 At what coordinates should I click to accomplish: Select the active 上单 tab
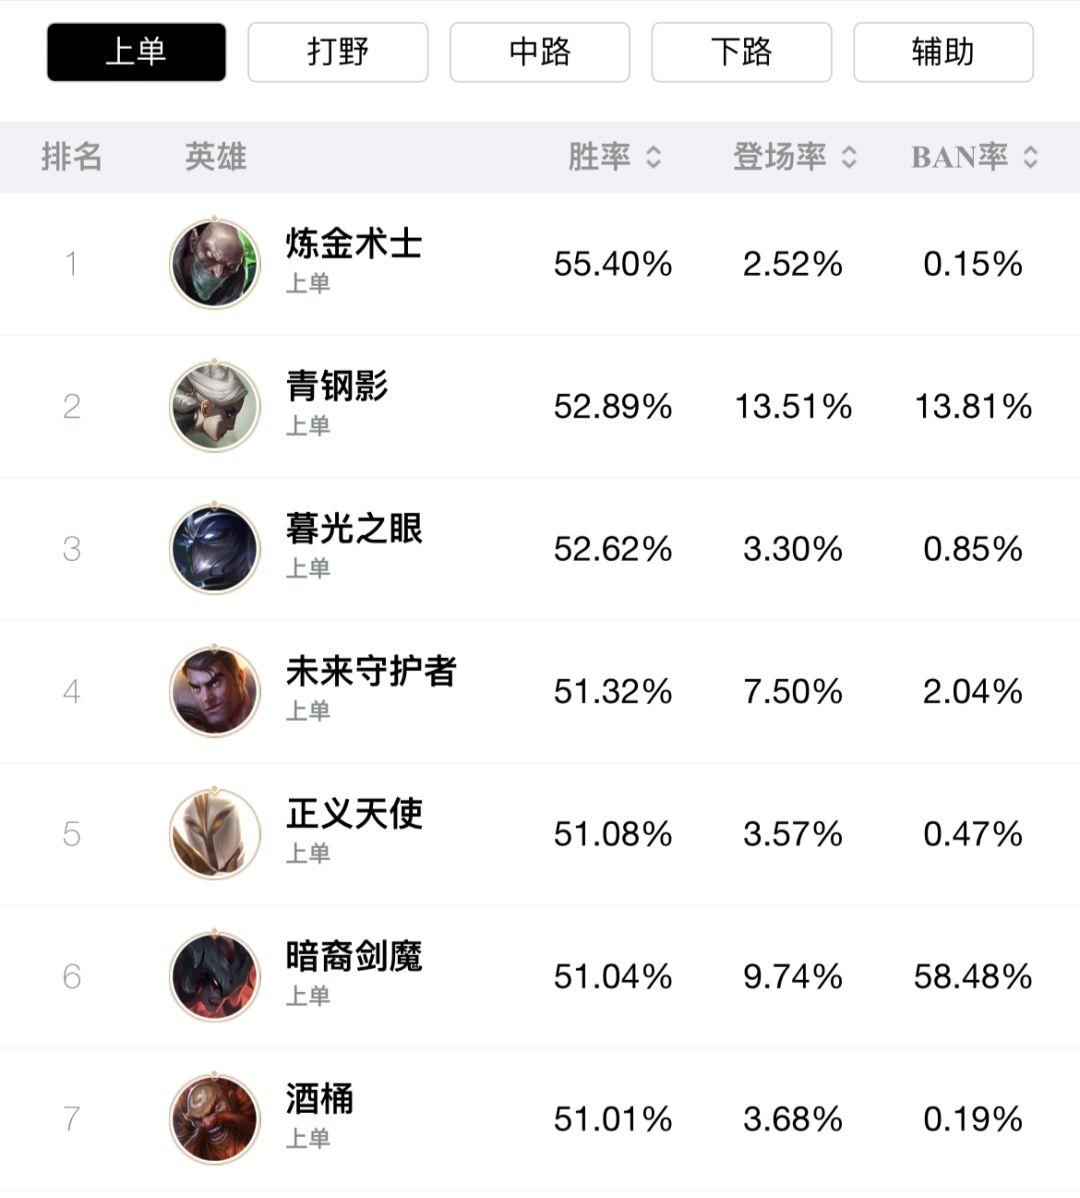[x=136, y=52]
